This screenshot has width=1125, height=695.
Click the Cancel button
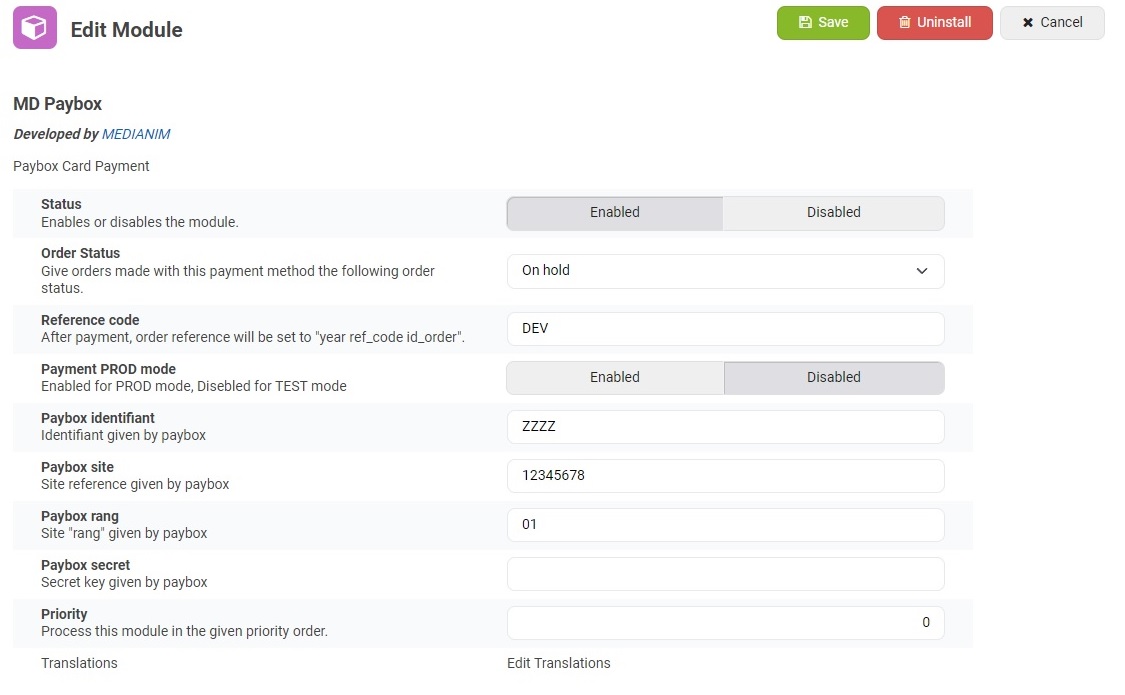click(x=1052, y=23)
